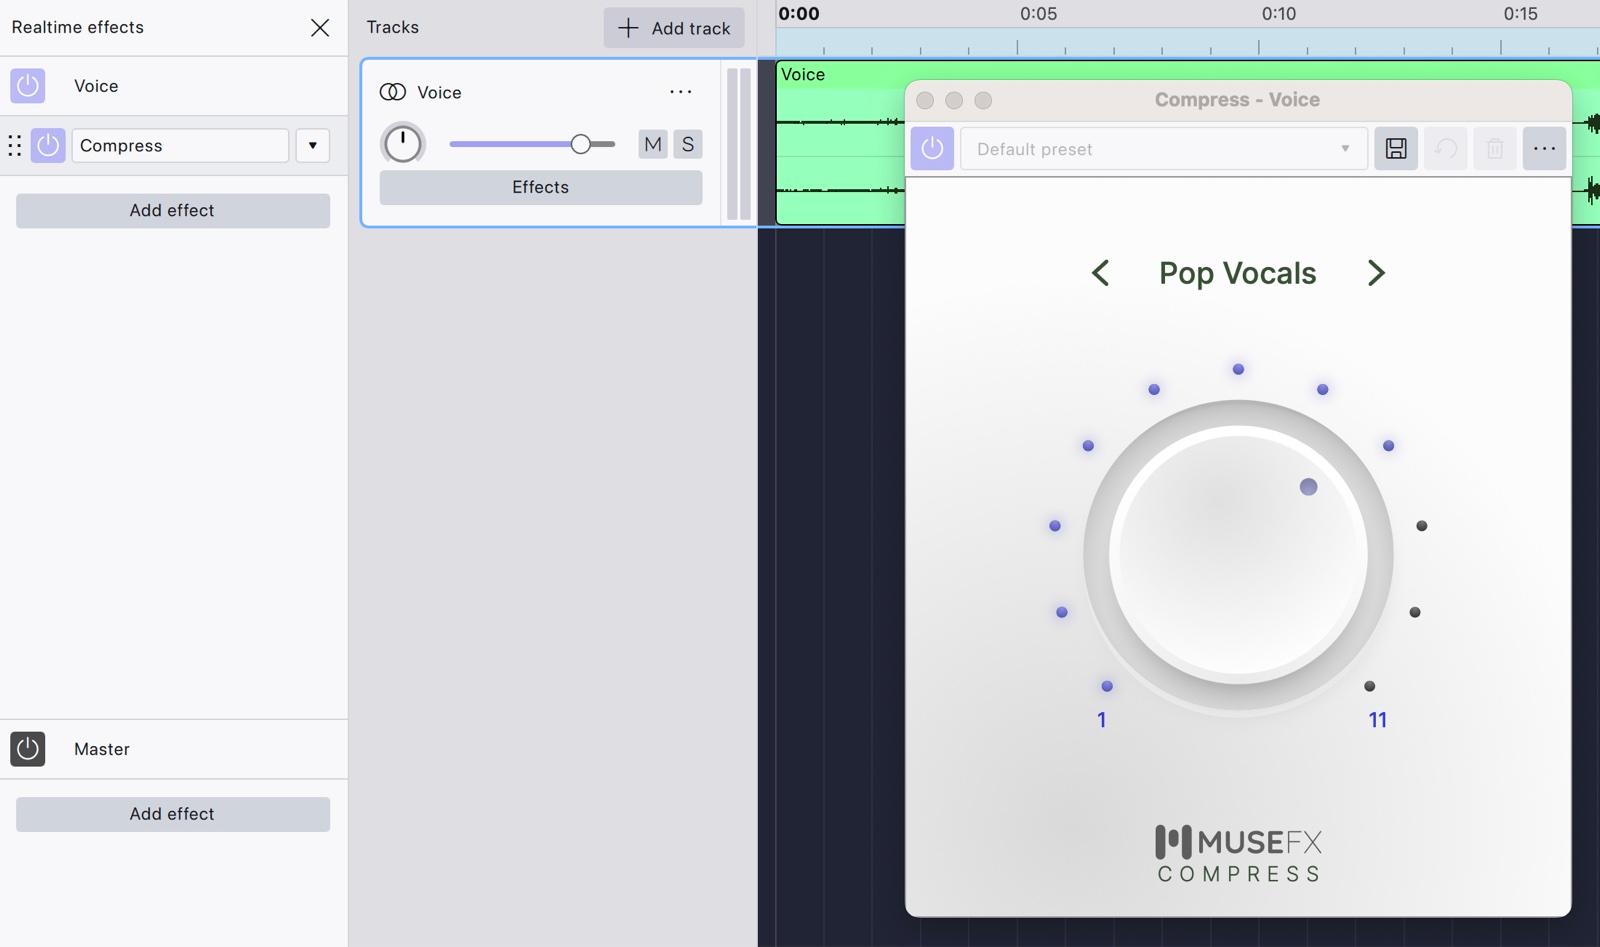Click the delete preset trash icon
Viewport: 1600px width, 947px height.
point(1495,149)
